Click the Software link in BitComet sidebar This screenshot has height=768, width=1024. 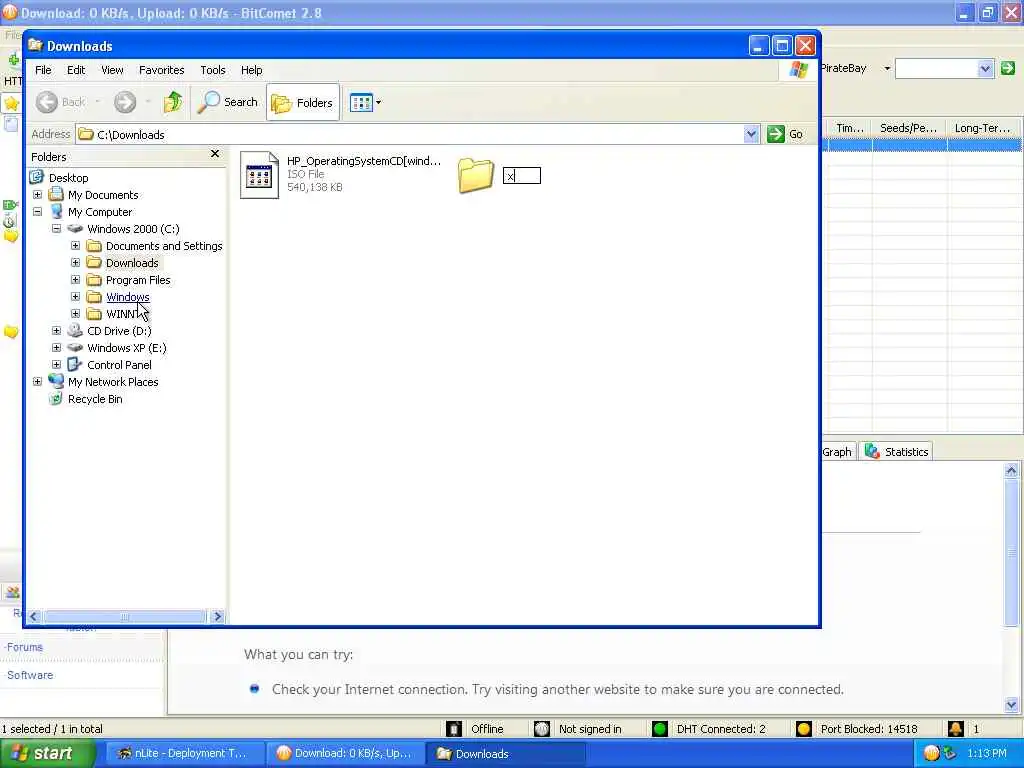pos(29,675)
